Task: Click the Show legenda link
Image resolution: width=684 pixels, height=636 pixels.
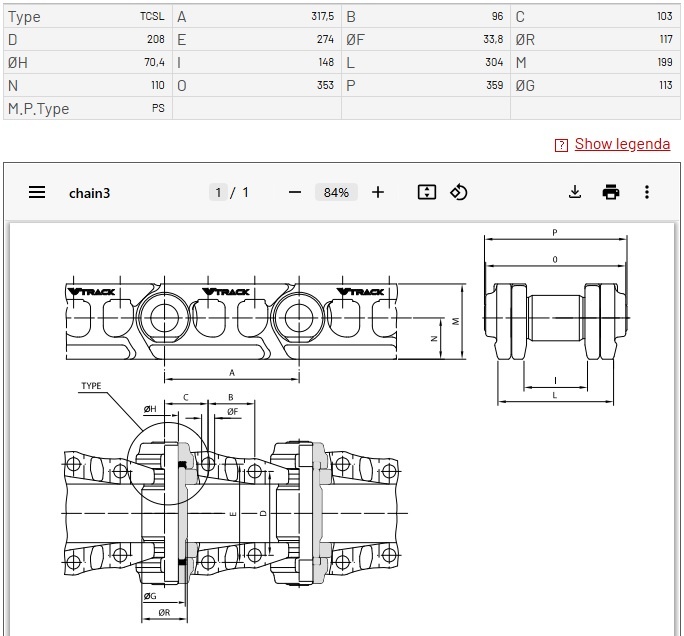Action: 622,144
